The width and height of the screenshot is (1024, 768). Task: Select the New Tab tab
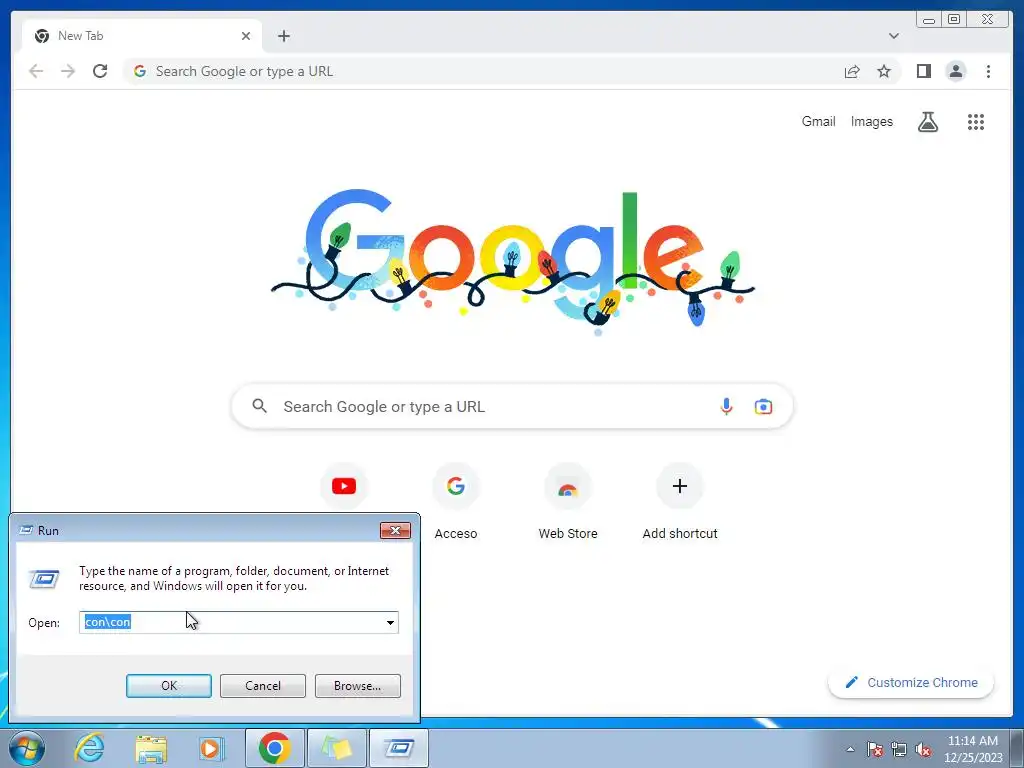142,36
